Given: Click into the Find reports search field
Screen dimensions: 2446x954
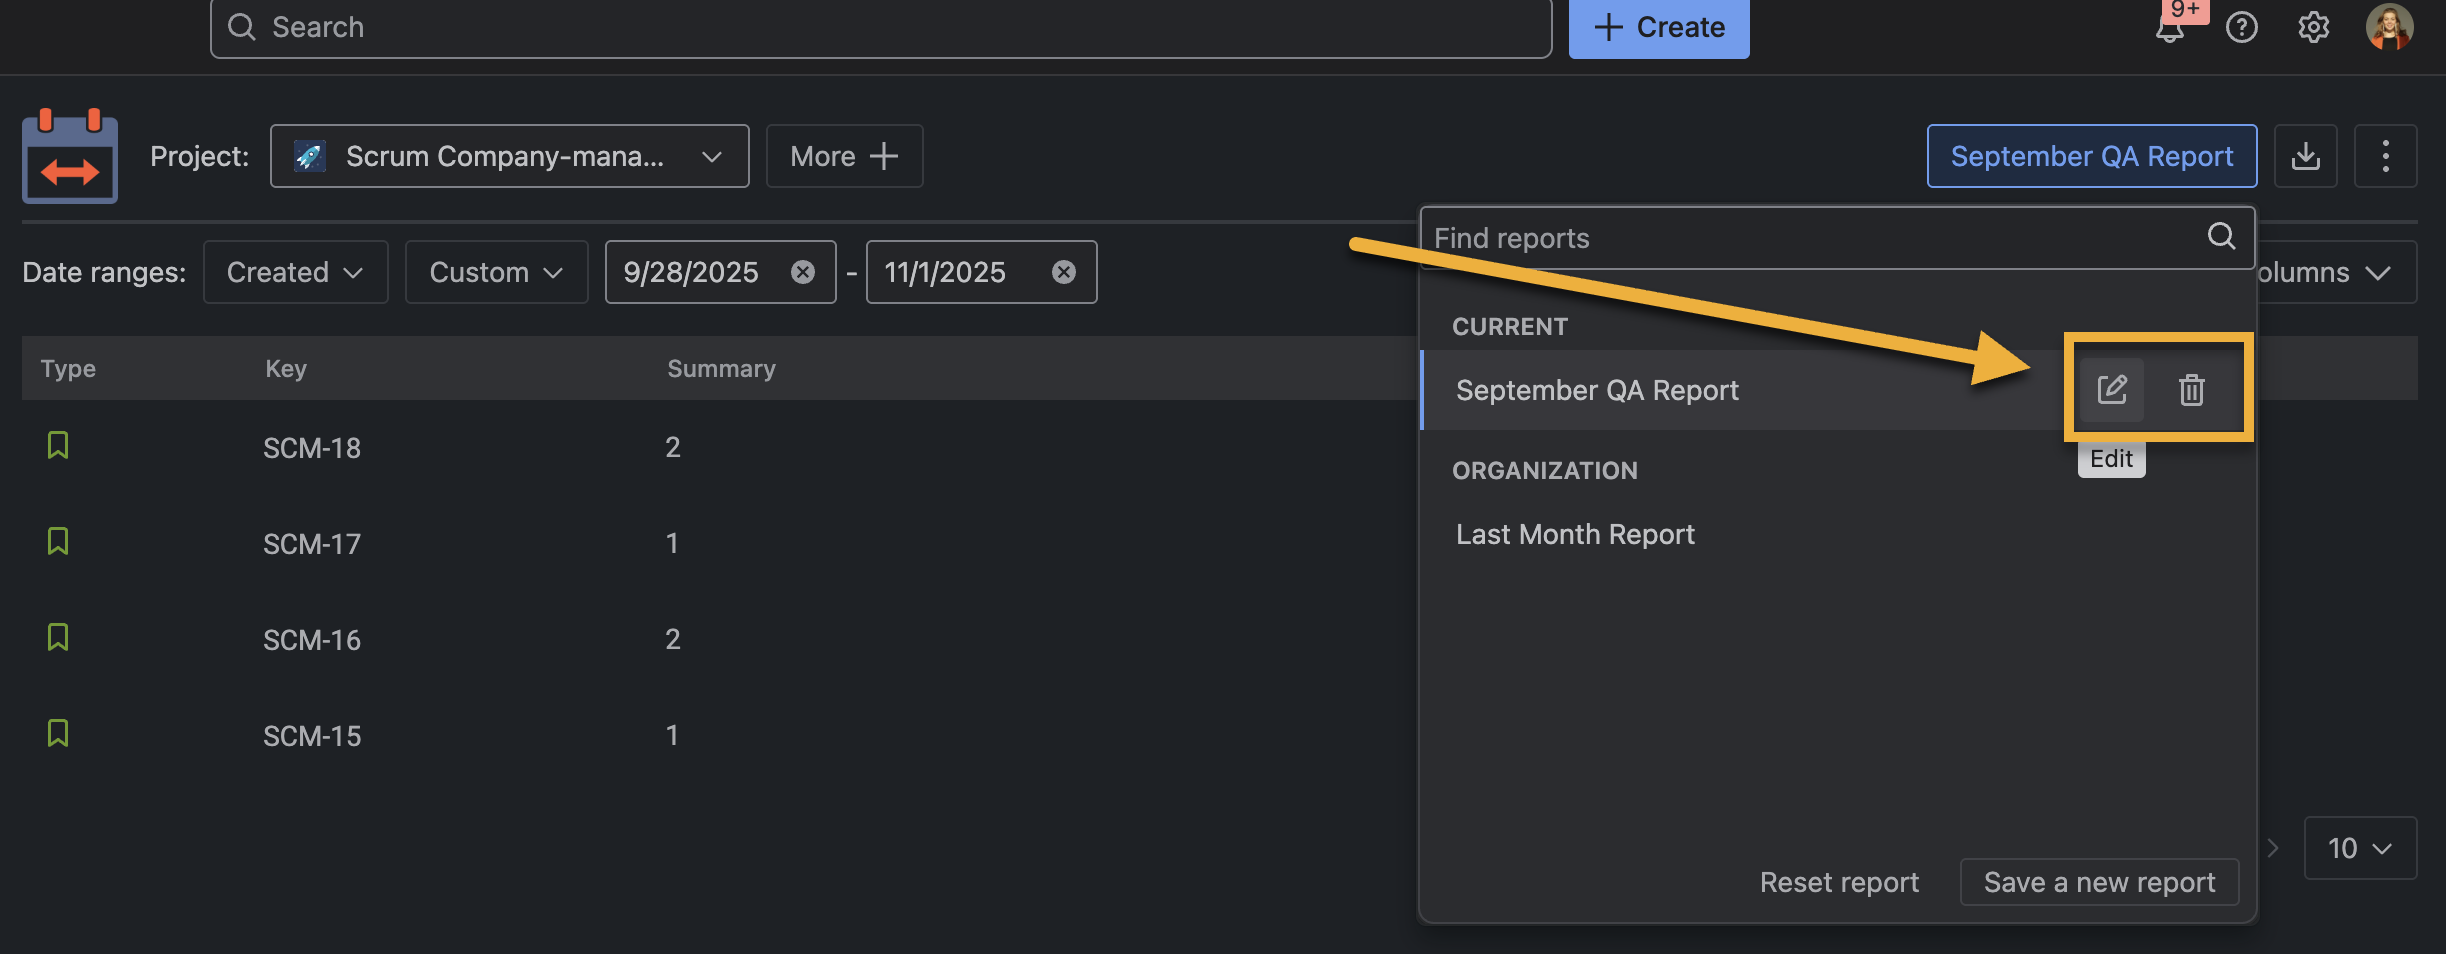Looking at the screenshot, I should click(x=1810, y=238).
